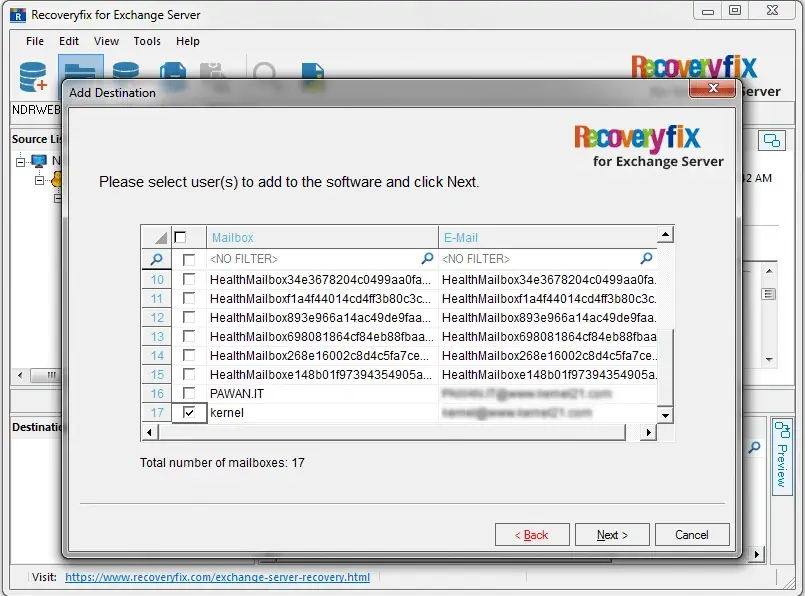
Task: Collapse the second-level tree node expander
Action: pos(40,180)
